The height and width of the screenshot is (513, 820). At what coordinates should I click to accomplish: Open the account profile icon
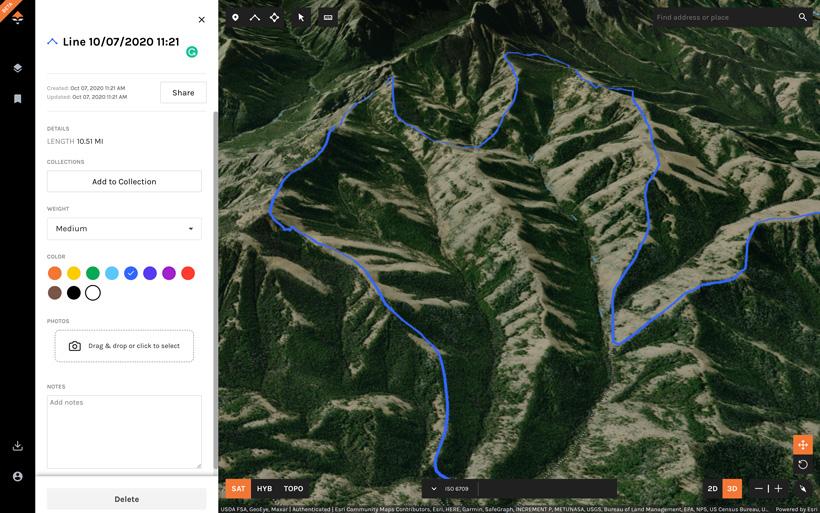click(17, 476)
